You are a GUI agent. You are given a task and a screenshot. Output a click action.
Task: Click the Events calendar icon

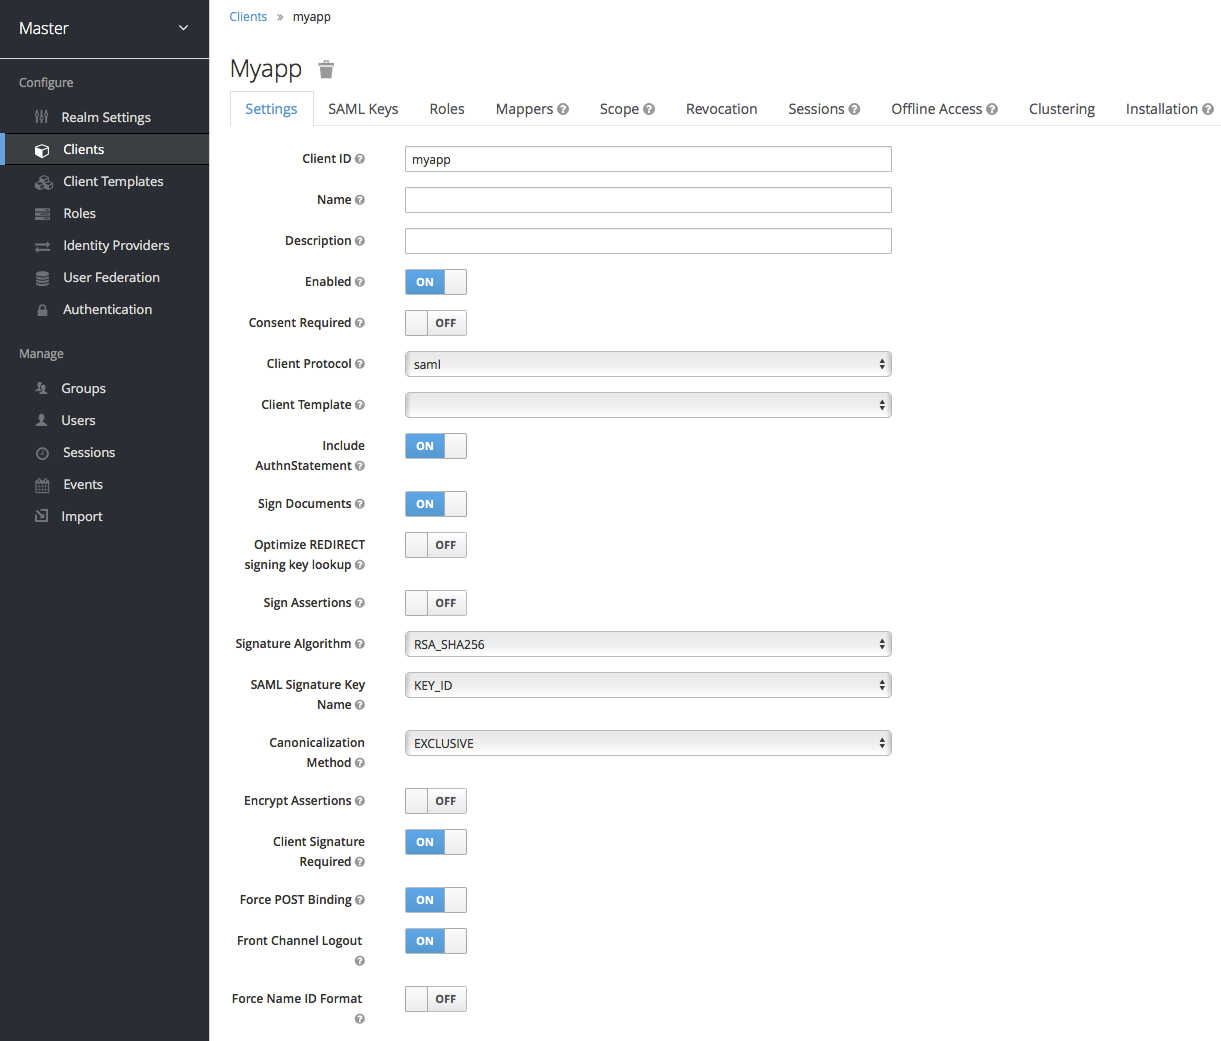click(x=42, y=485)
